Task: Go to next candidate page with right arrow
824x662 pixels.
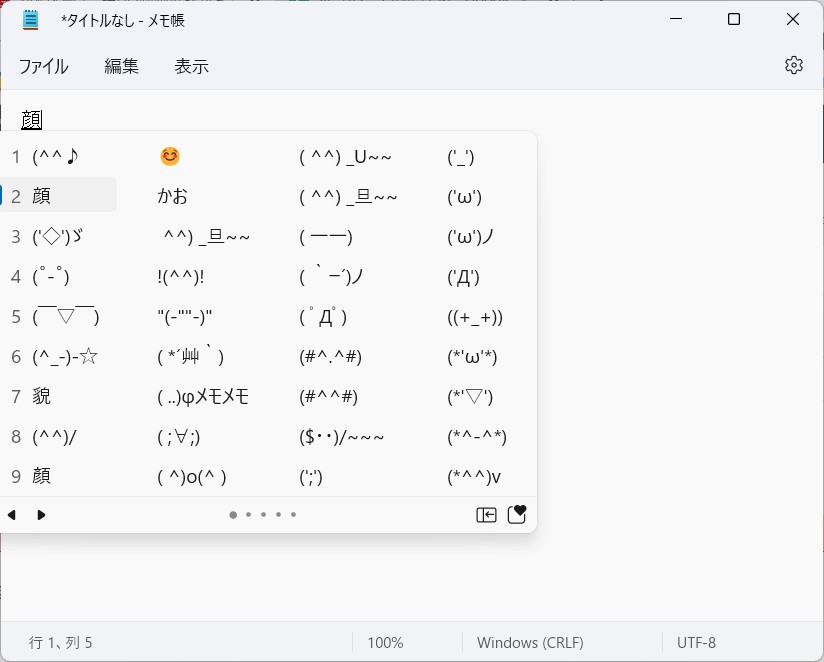Action: (x=40, y=514)
